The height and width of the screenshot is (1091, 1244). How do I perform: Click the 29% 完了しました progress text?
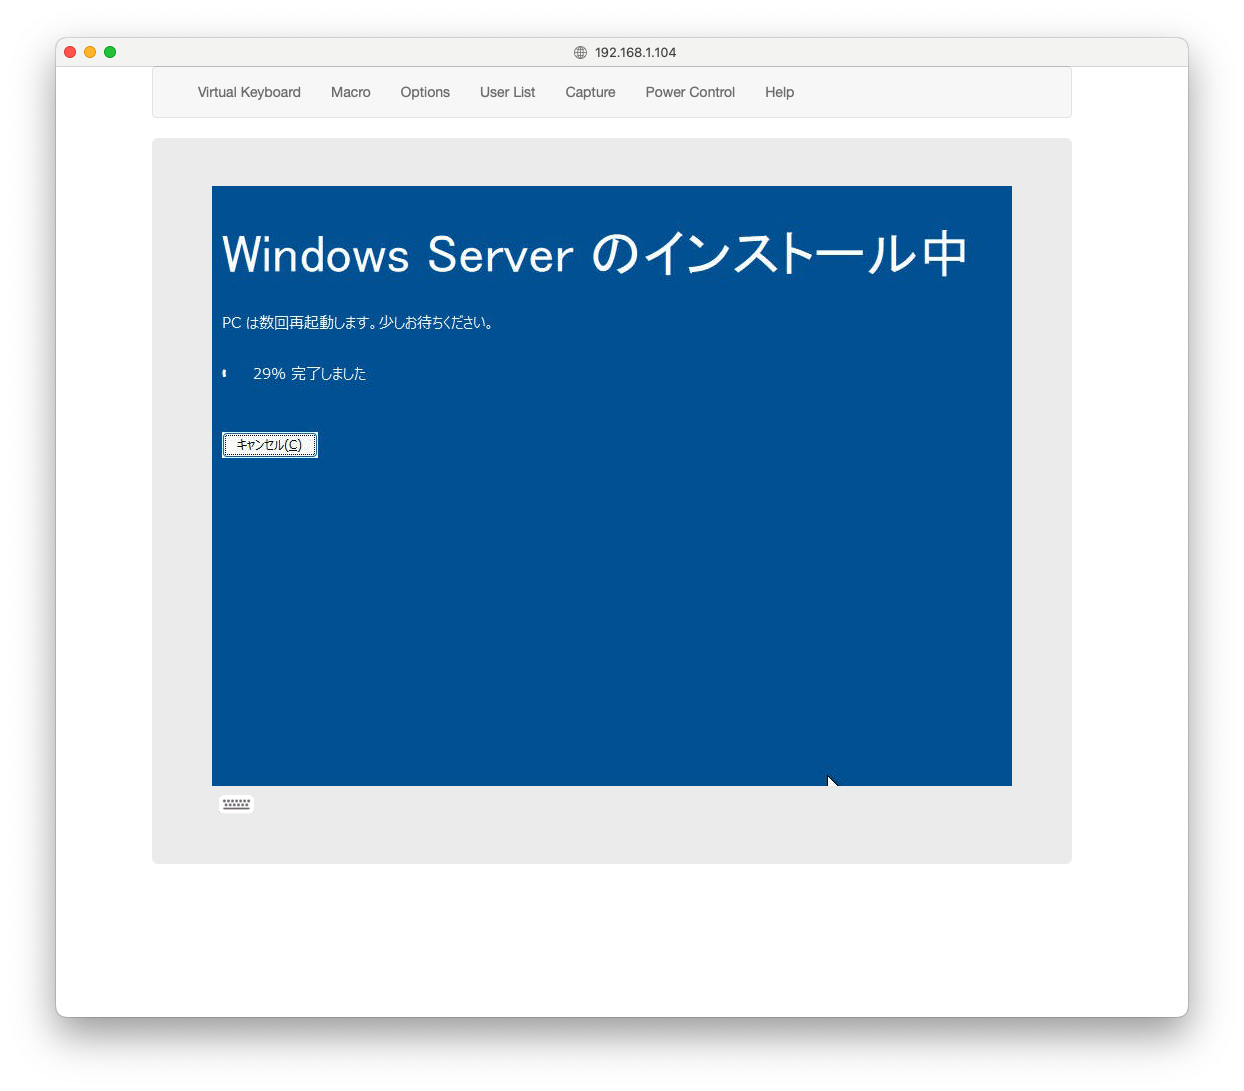pyautogui.click(x=309, y=374)
